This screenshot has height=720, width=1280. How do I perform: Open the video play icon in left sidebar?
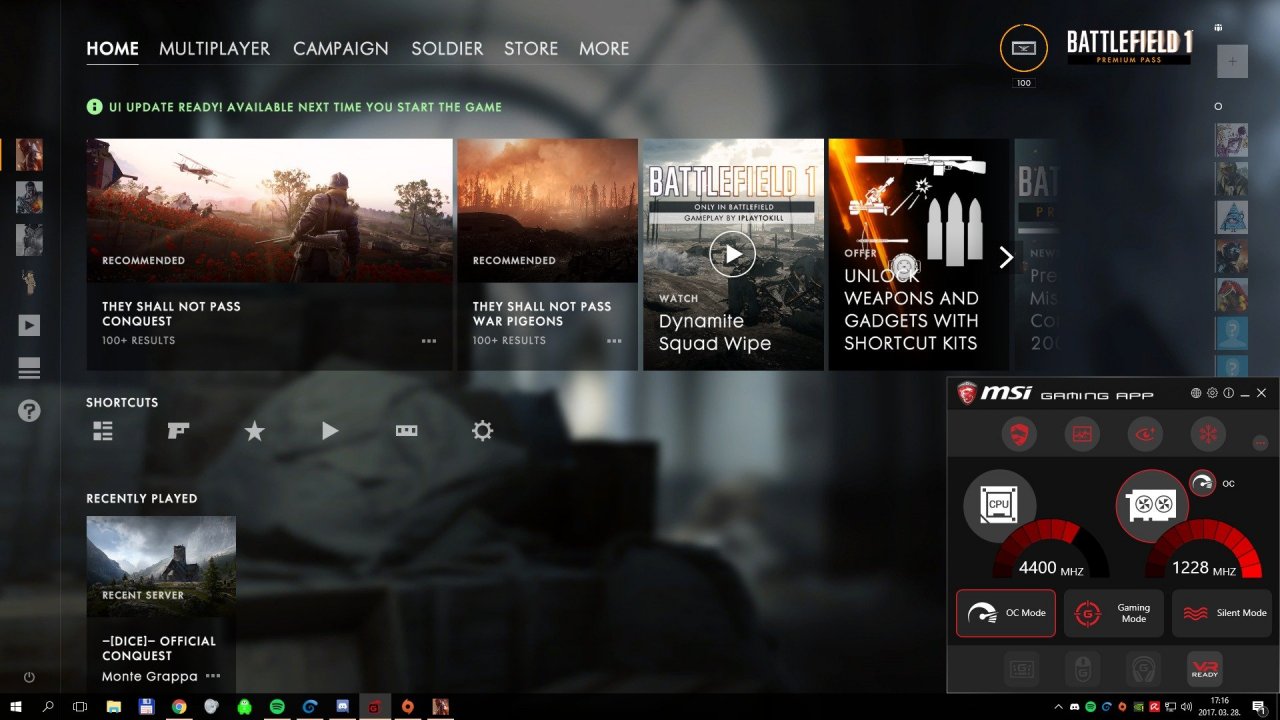pyautogui.click(x=29, y=325)
